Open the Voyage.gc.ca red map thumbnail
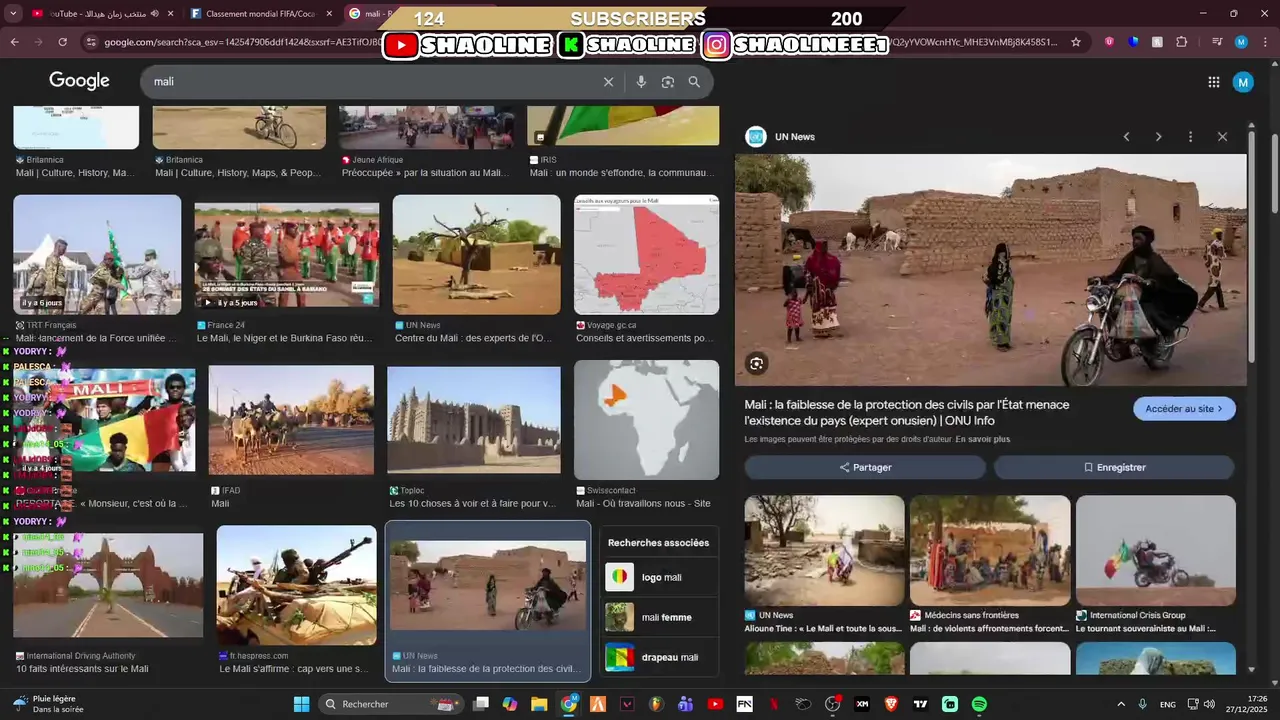The width and height of the screenshot is (1280, 720). tap(646, 254)
